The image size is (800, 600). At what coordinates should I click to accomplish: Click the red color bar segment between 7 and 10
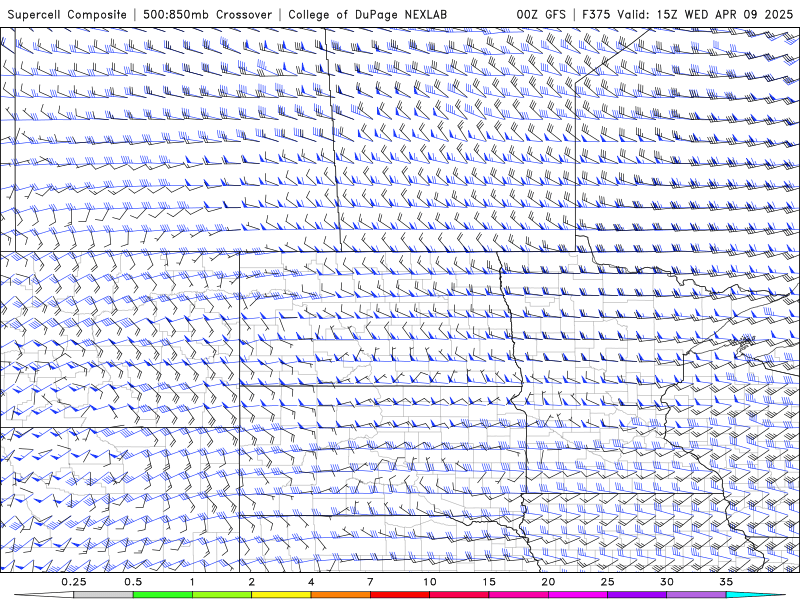pos(399,595)
